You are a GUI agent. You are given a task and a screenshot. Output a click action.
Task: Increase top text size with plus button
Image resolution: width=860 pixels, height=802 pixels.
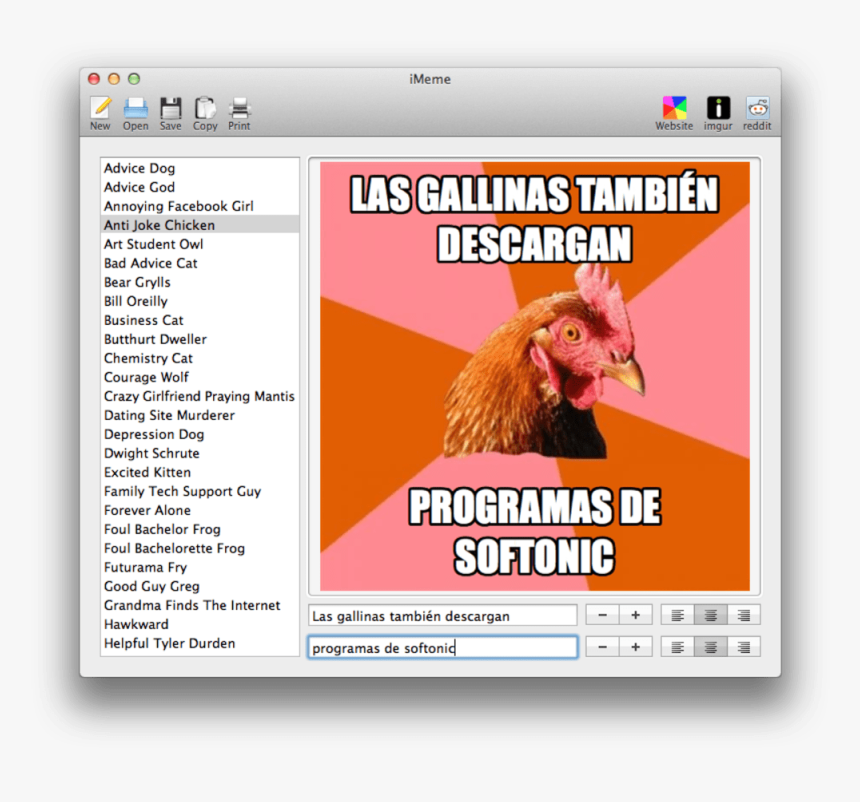pyautogui.click(x=635, y=616)
